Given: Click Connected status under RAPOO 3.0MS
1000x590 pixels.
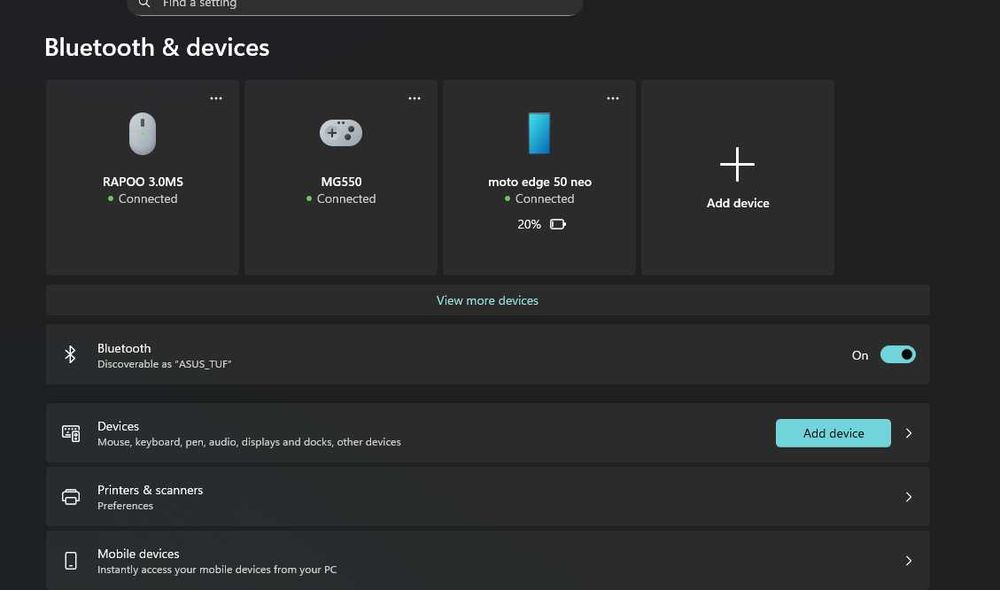Looking at the screenshot, I should click(147, 199).
